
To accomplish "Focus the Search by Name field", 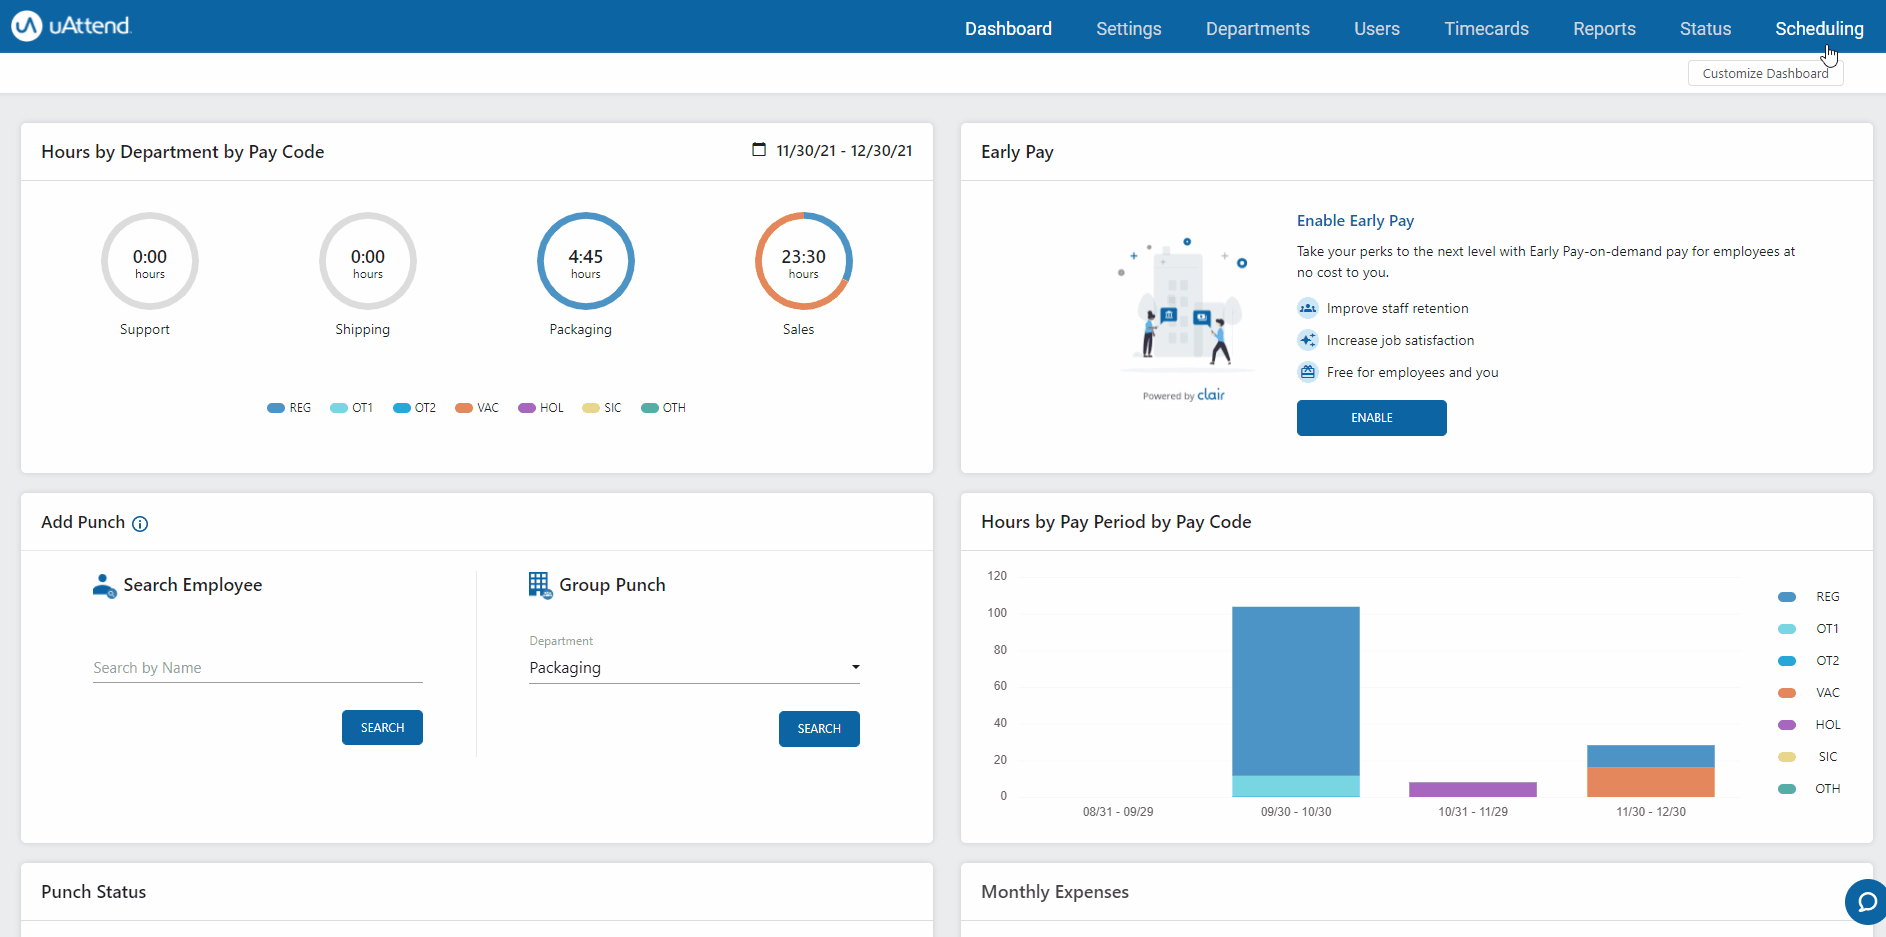I will (257, 668).
